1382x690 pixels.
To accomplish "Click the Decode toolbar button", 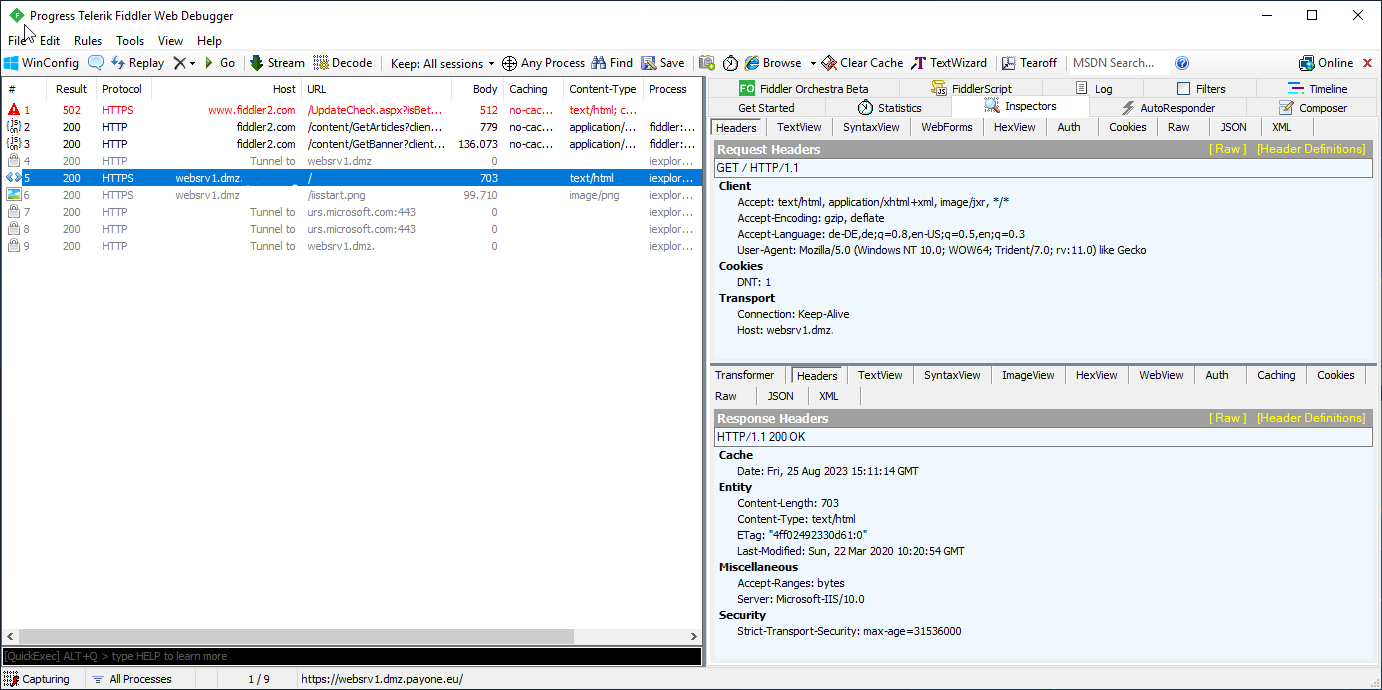I will (x=342, y=63).
